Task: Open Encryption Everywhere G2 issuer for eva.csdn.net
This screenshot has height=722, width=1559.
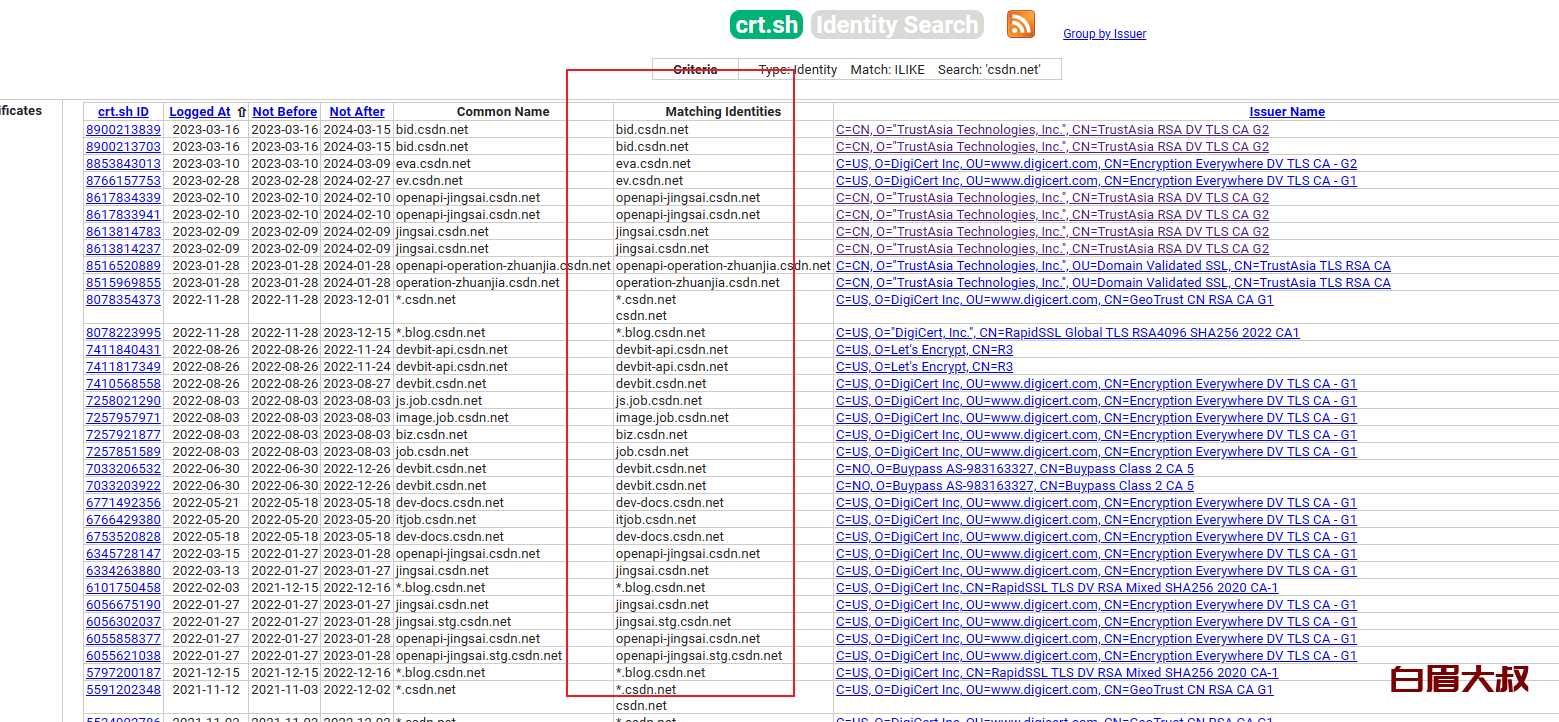Action: (x=1096, y=164)
